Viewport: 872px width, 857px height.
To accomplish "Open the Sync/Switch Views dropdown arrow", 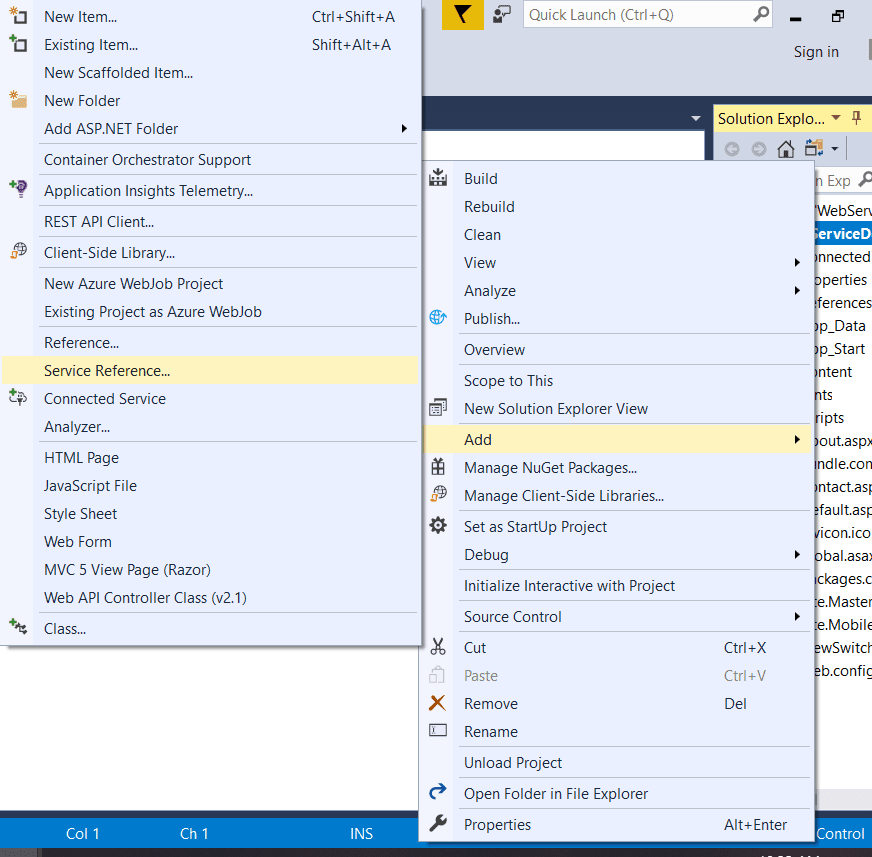I will pyautogui.click(x=834, y=148).
